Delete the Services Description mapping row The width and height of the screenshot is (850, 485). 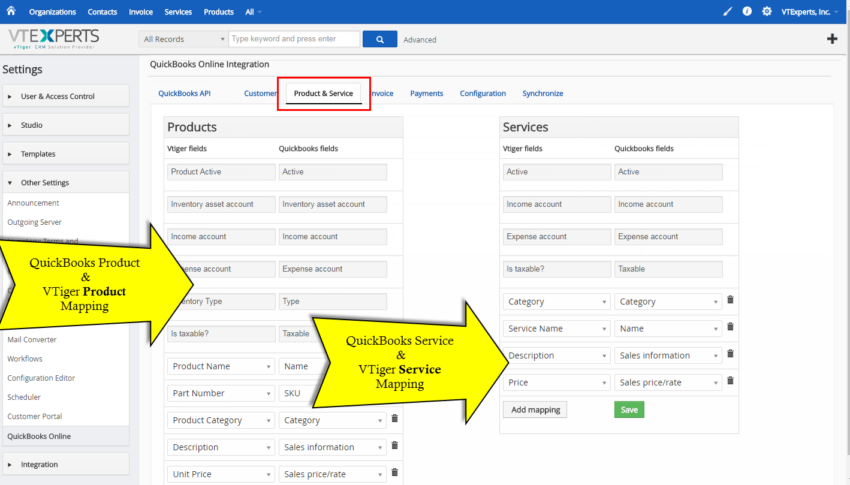pyautogui.click(x=730, y=354)
